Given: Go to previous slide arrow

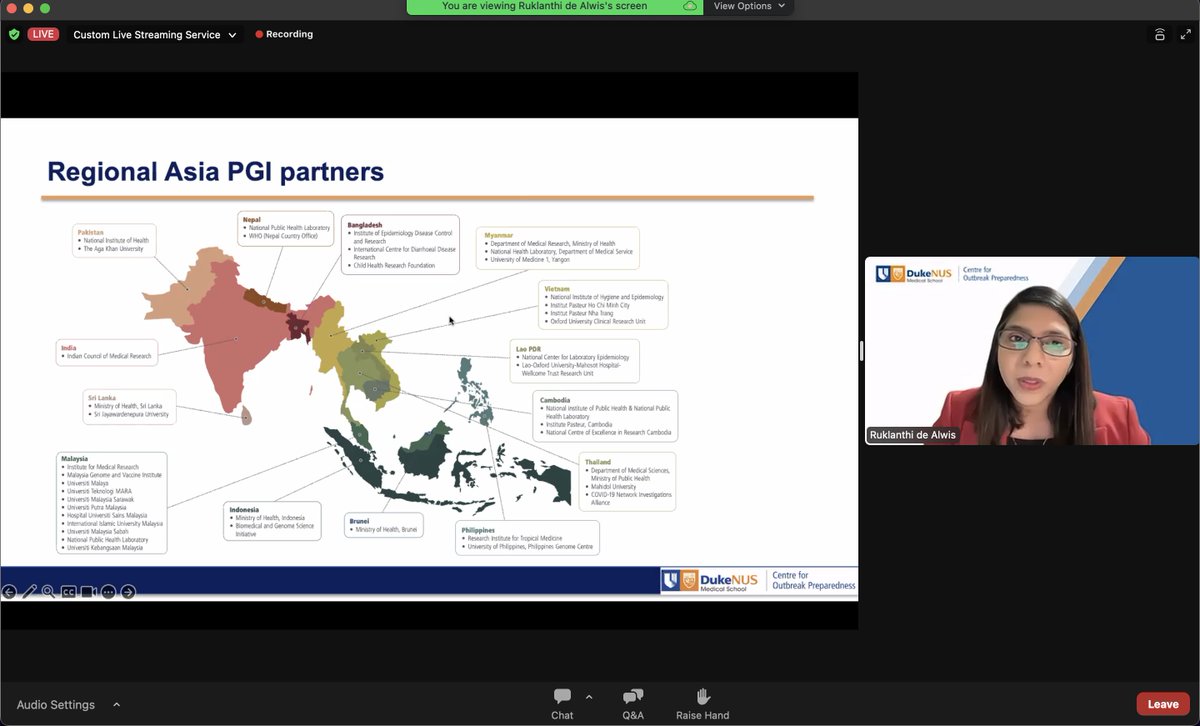Looking at the screenshot, I should point(9,592).
